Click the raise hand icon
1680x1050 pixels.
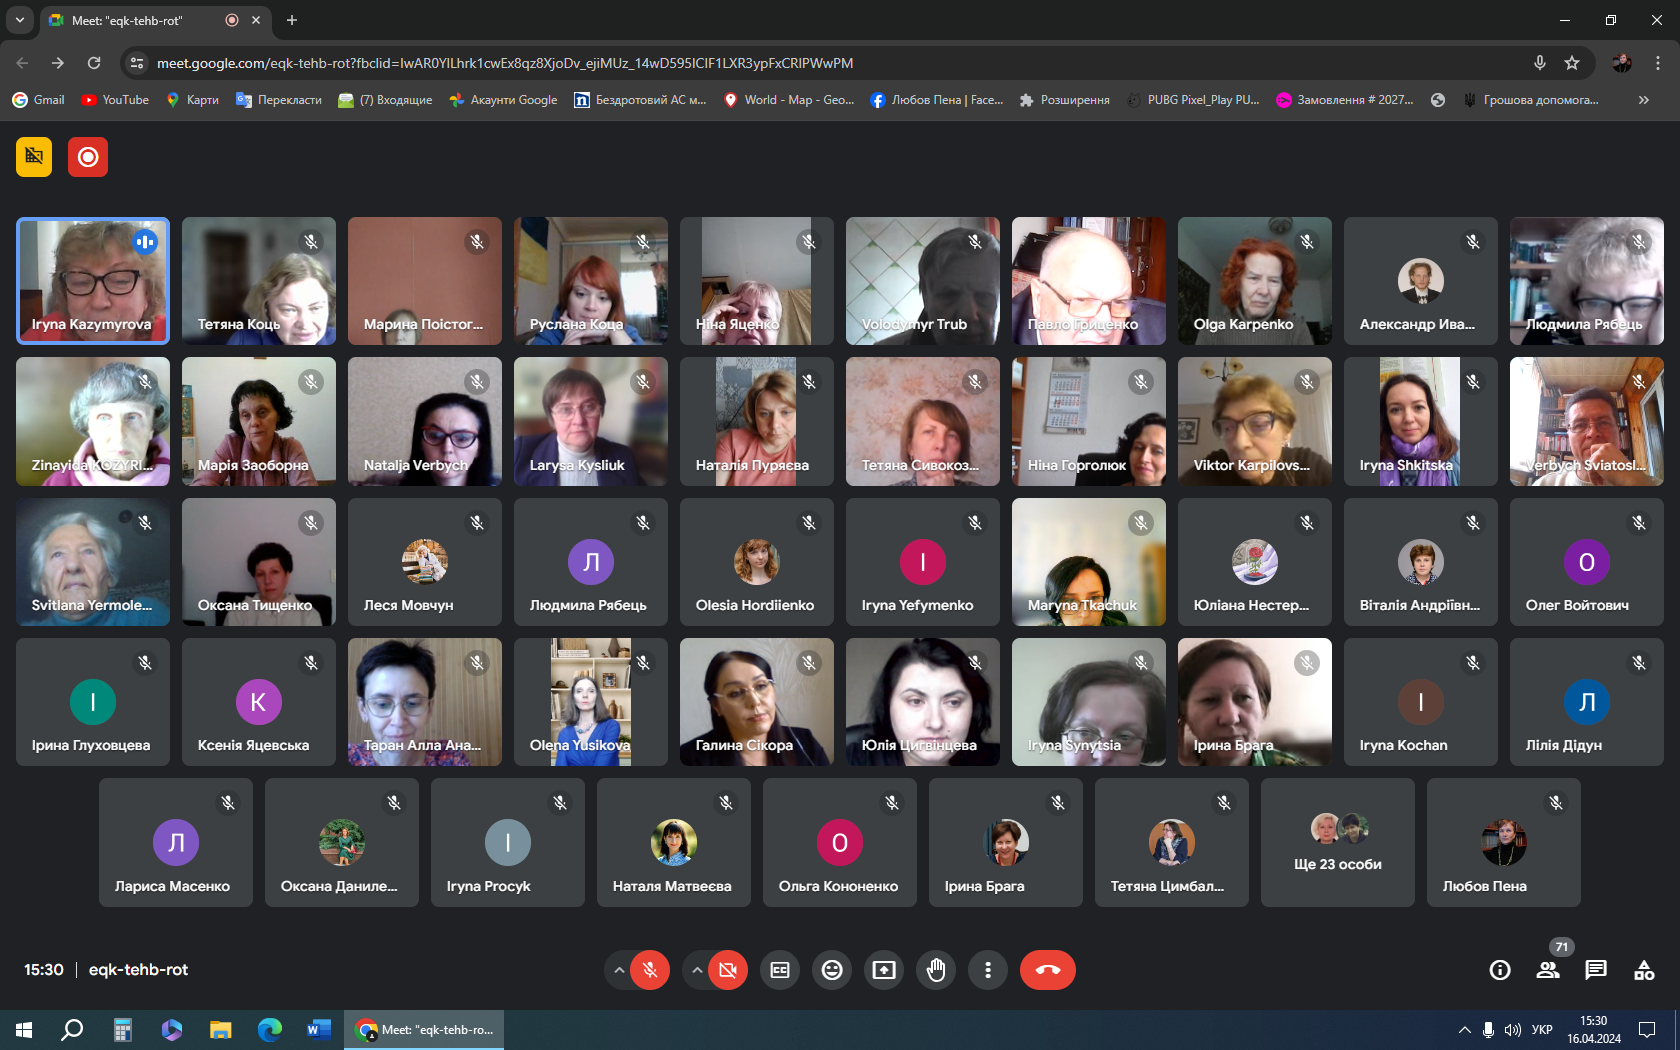pos(936,970)
